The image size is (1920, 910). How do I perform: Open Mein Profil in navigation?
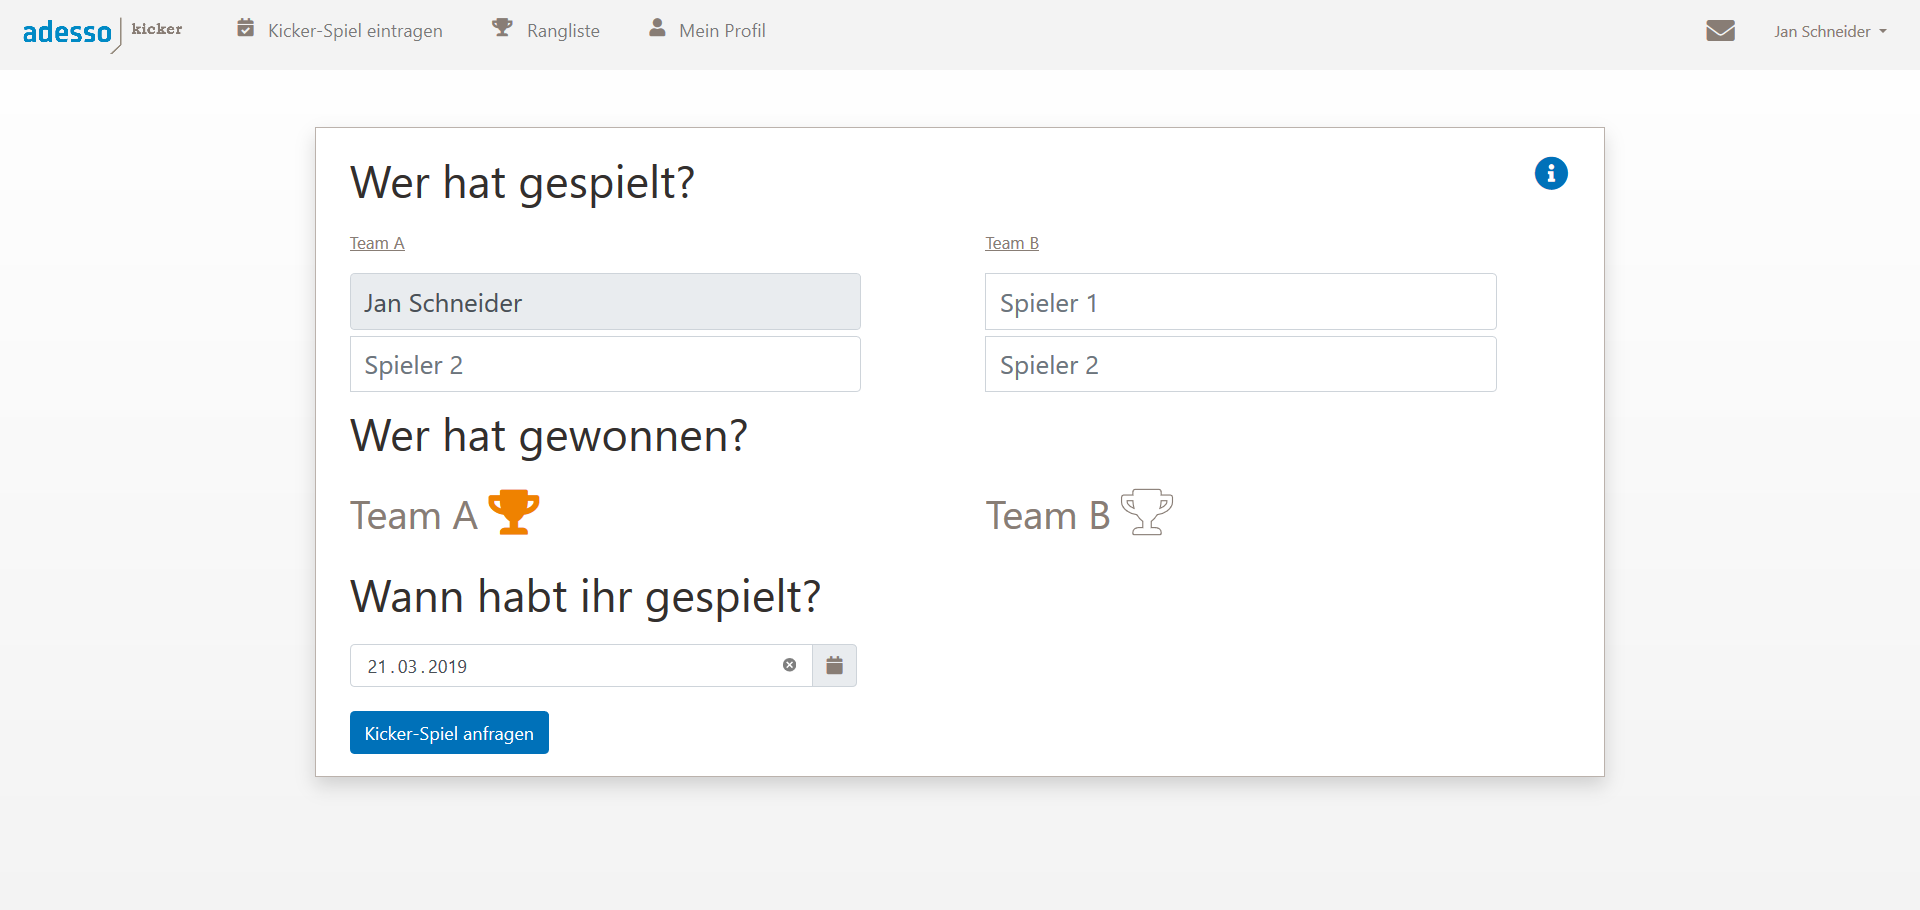(x=722, y=31)
